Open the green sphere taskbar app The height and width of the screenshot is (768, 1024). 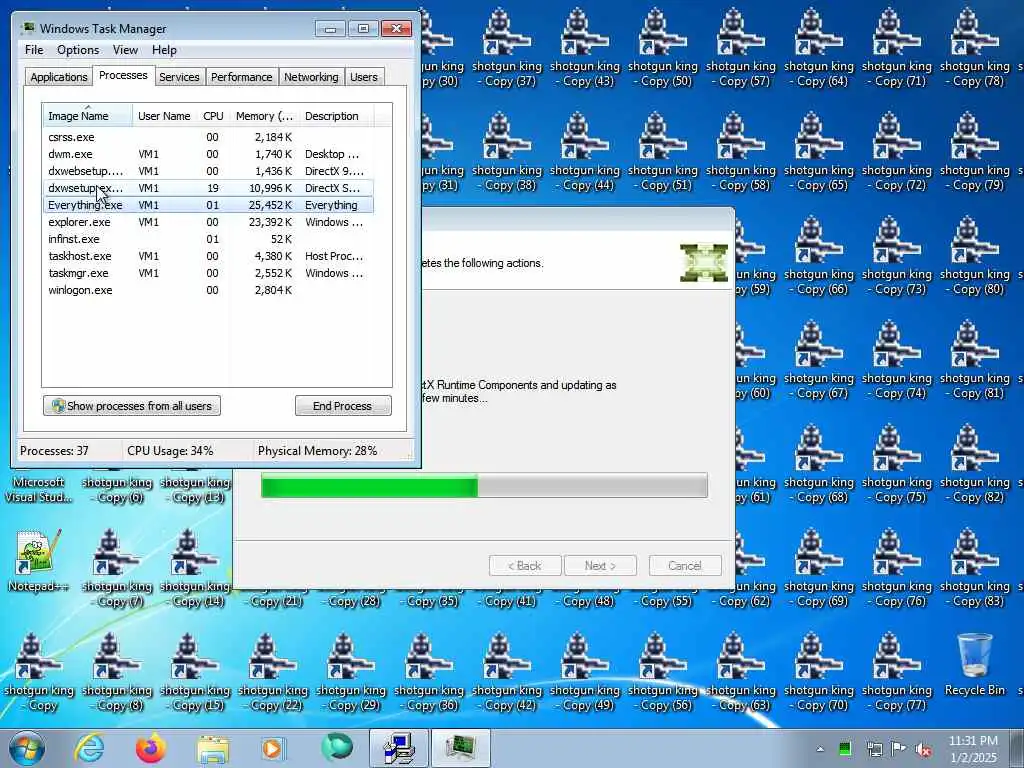pyautogui.click(x=337, y=747)
